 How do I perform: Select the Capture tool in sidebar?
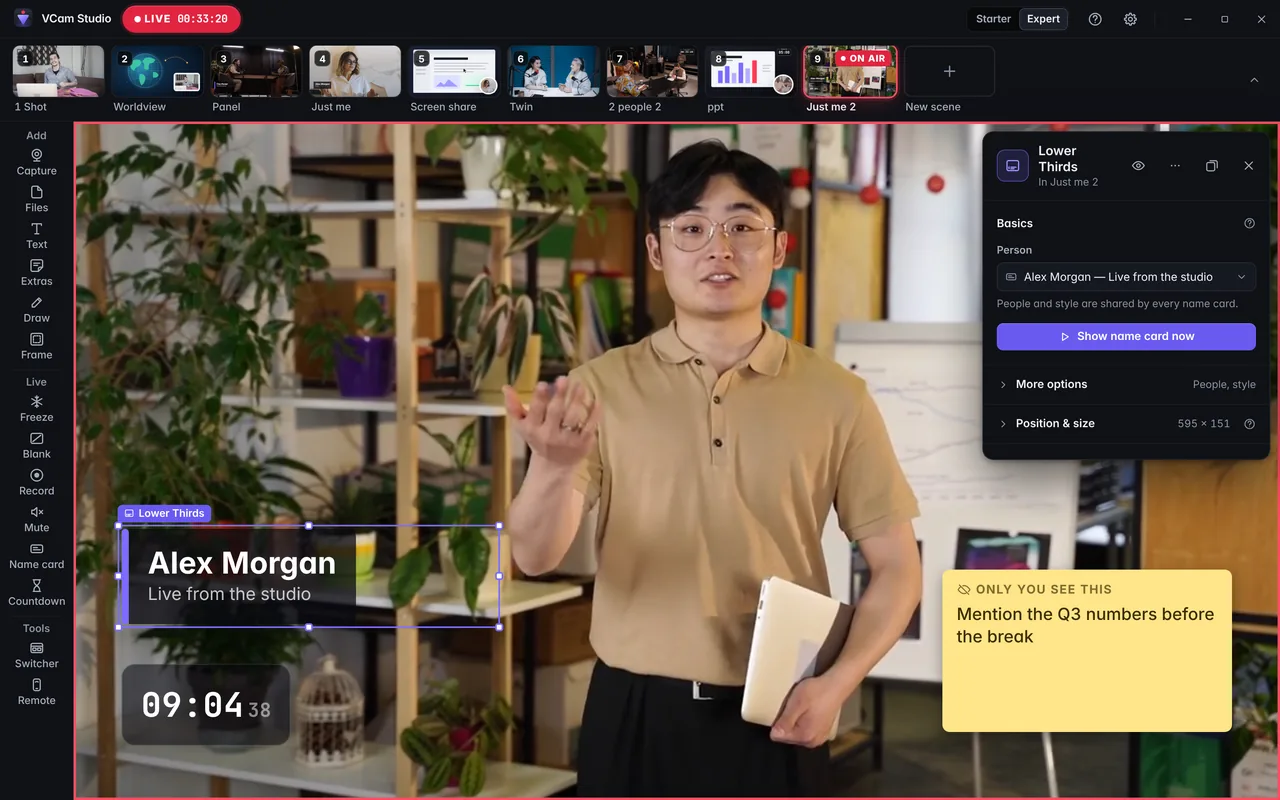point(36,162)
